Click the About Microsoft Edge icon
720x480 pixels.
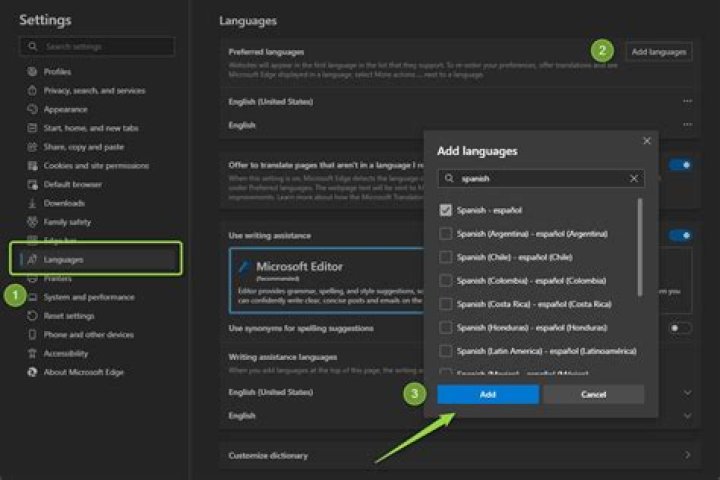(32, 373)
